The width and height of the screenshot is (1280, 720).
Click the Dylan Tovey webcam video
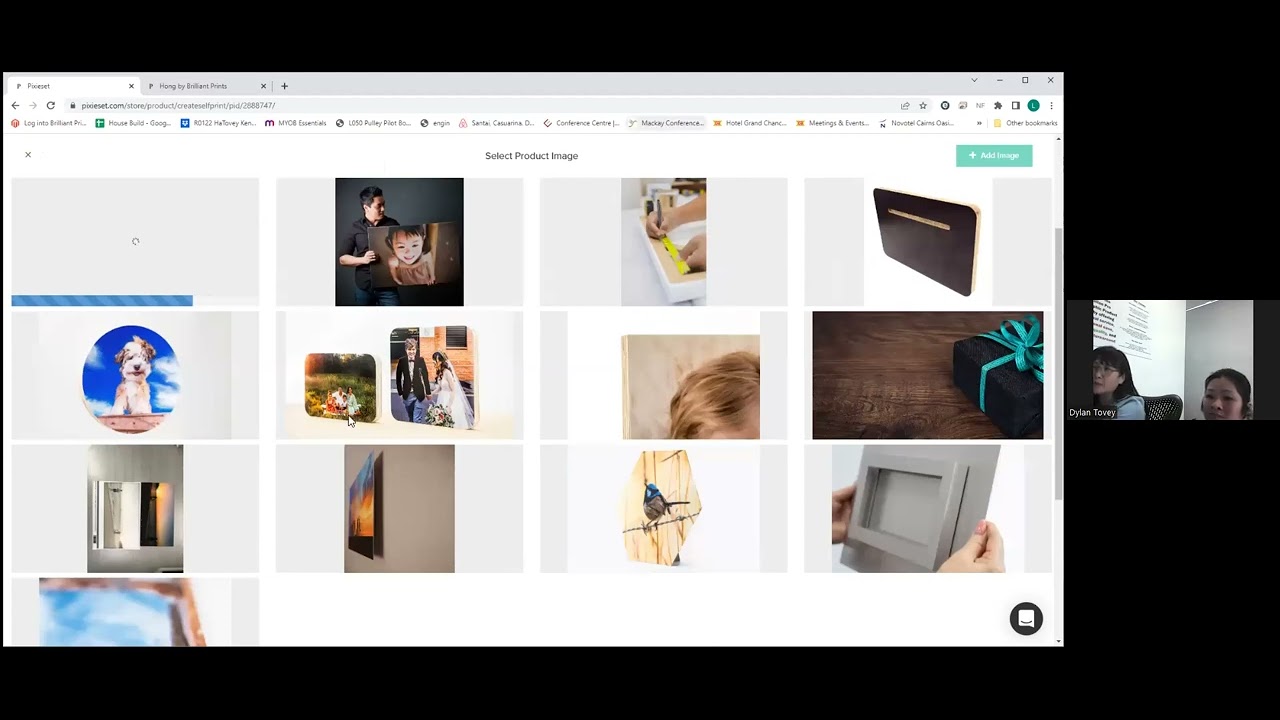click(1160, 360)
